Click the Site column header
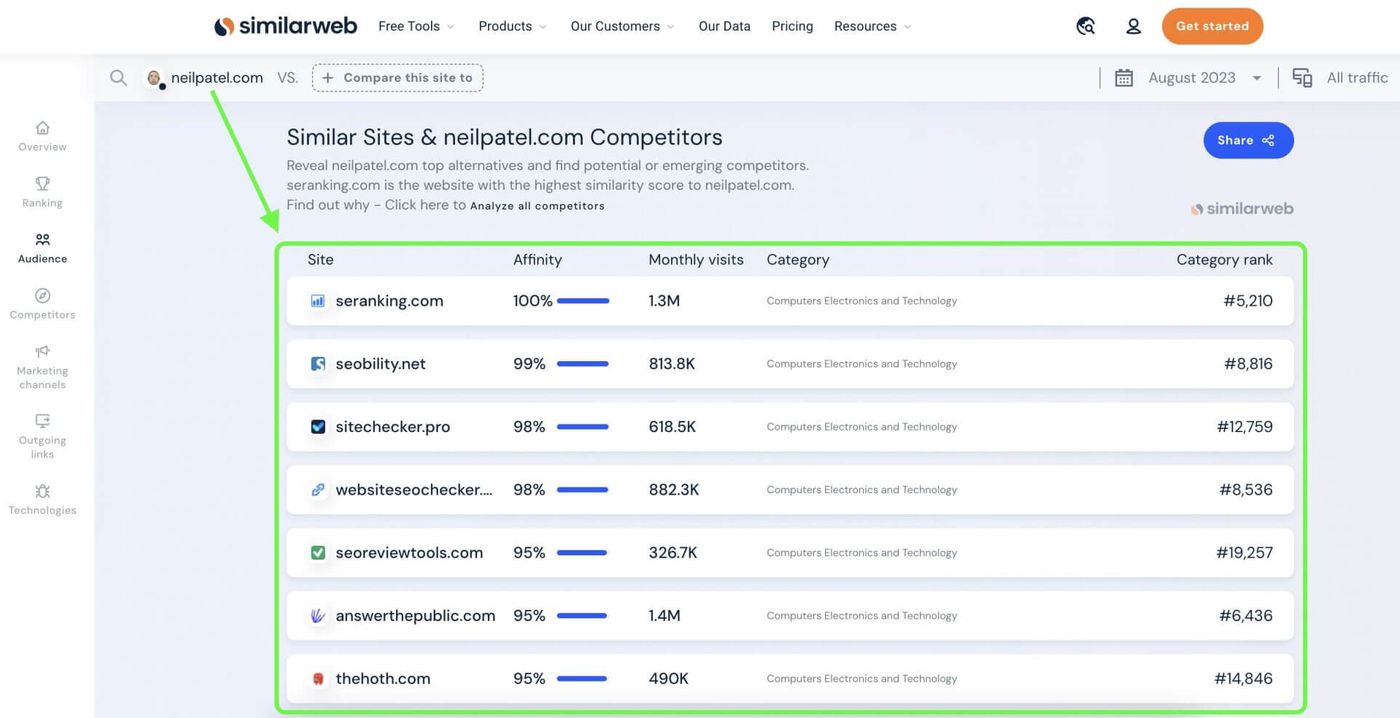 click(320, 260)
